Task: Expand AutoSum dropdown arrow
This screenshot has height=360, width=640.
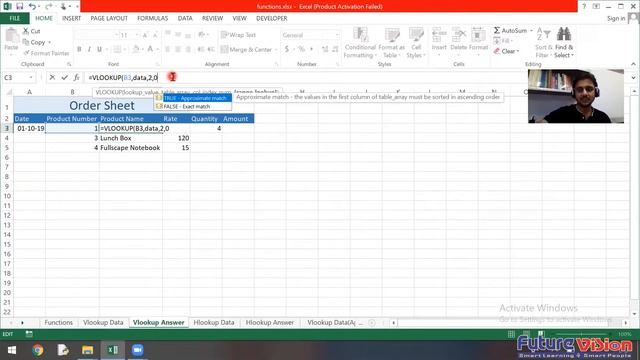Action: [531, 31]
